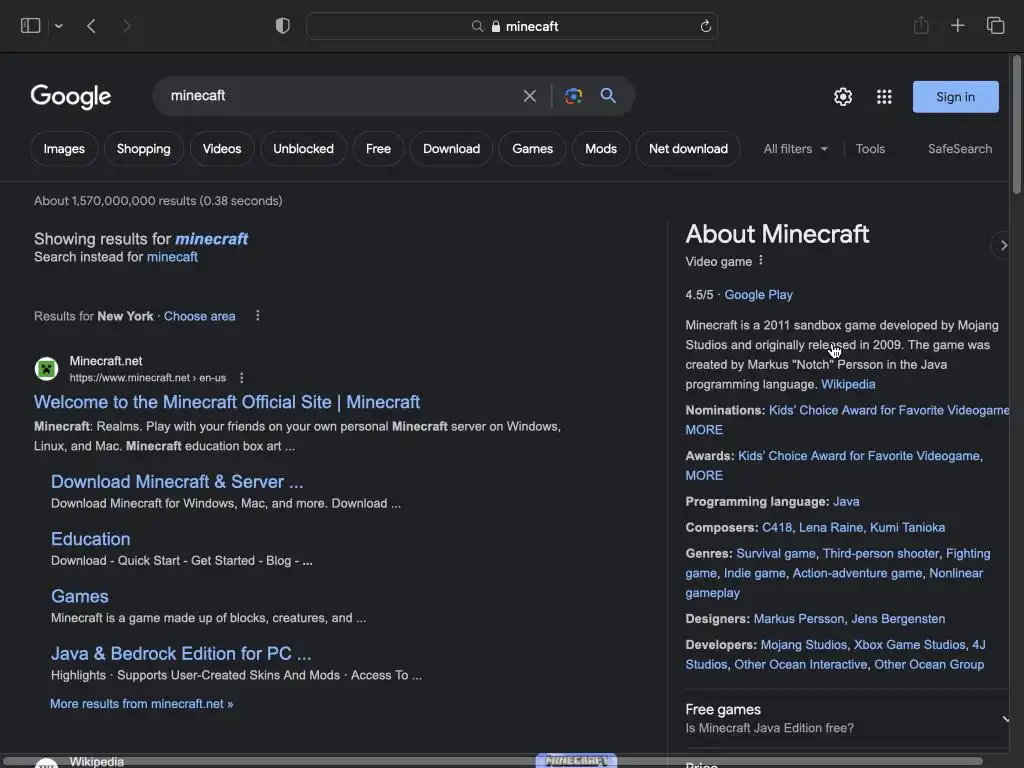Click the Minecraft.net creeper favicon
1024x768 pixels.
pyautogui.click(x=46, y=369)
